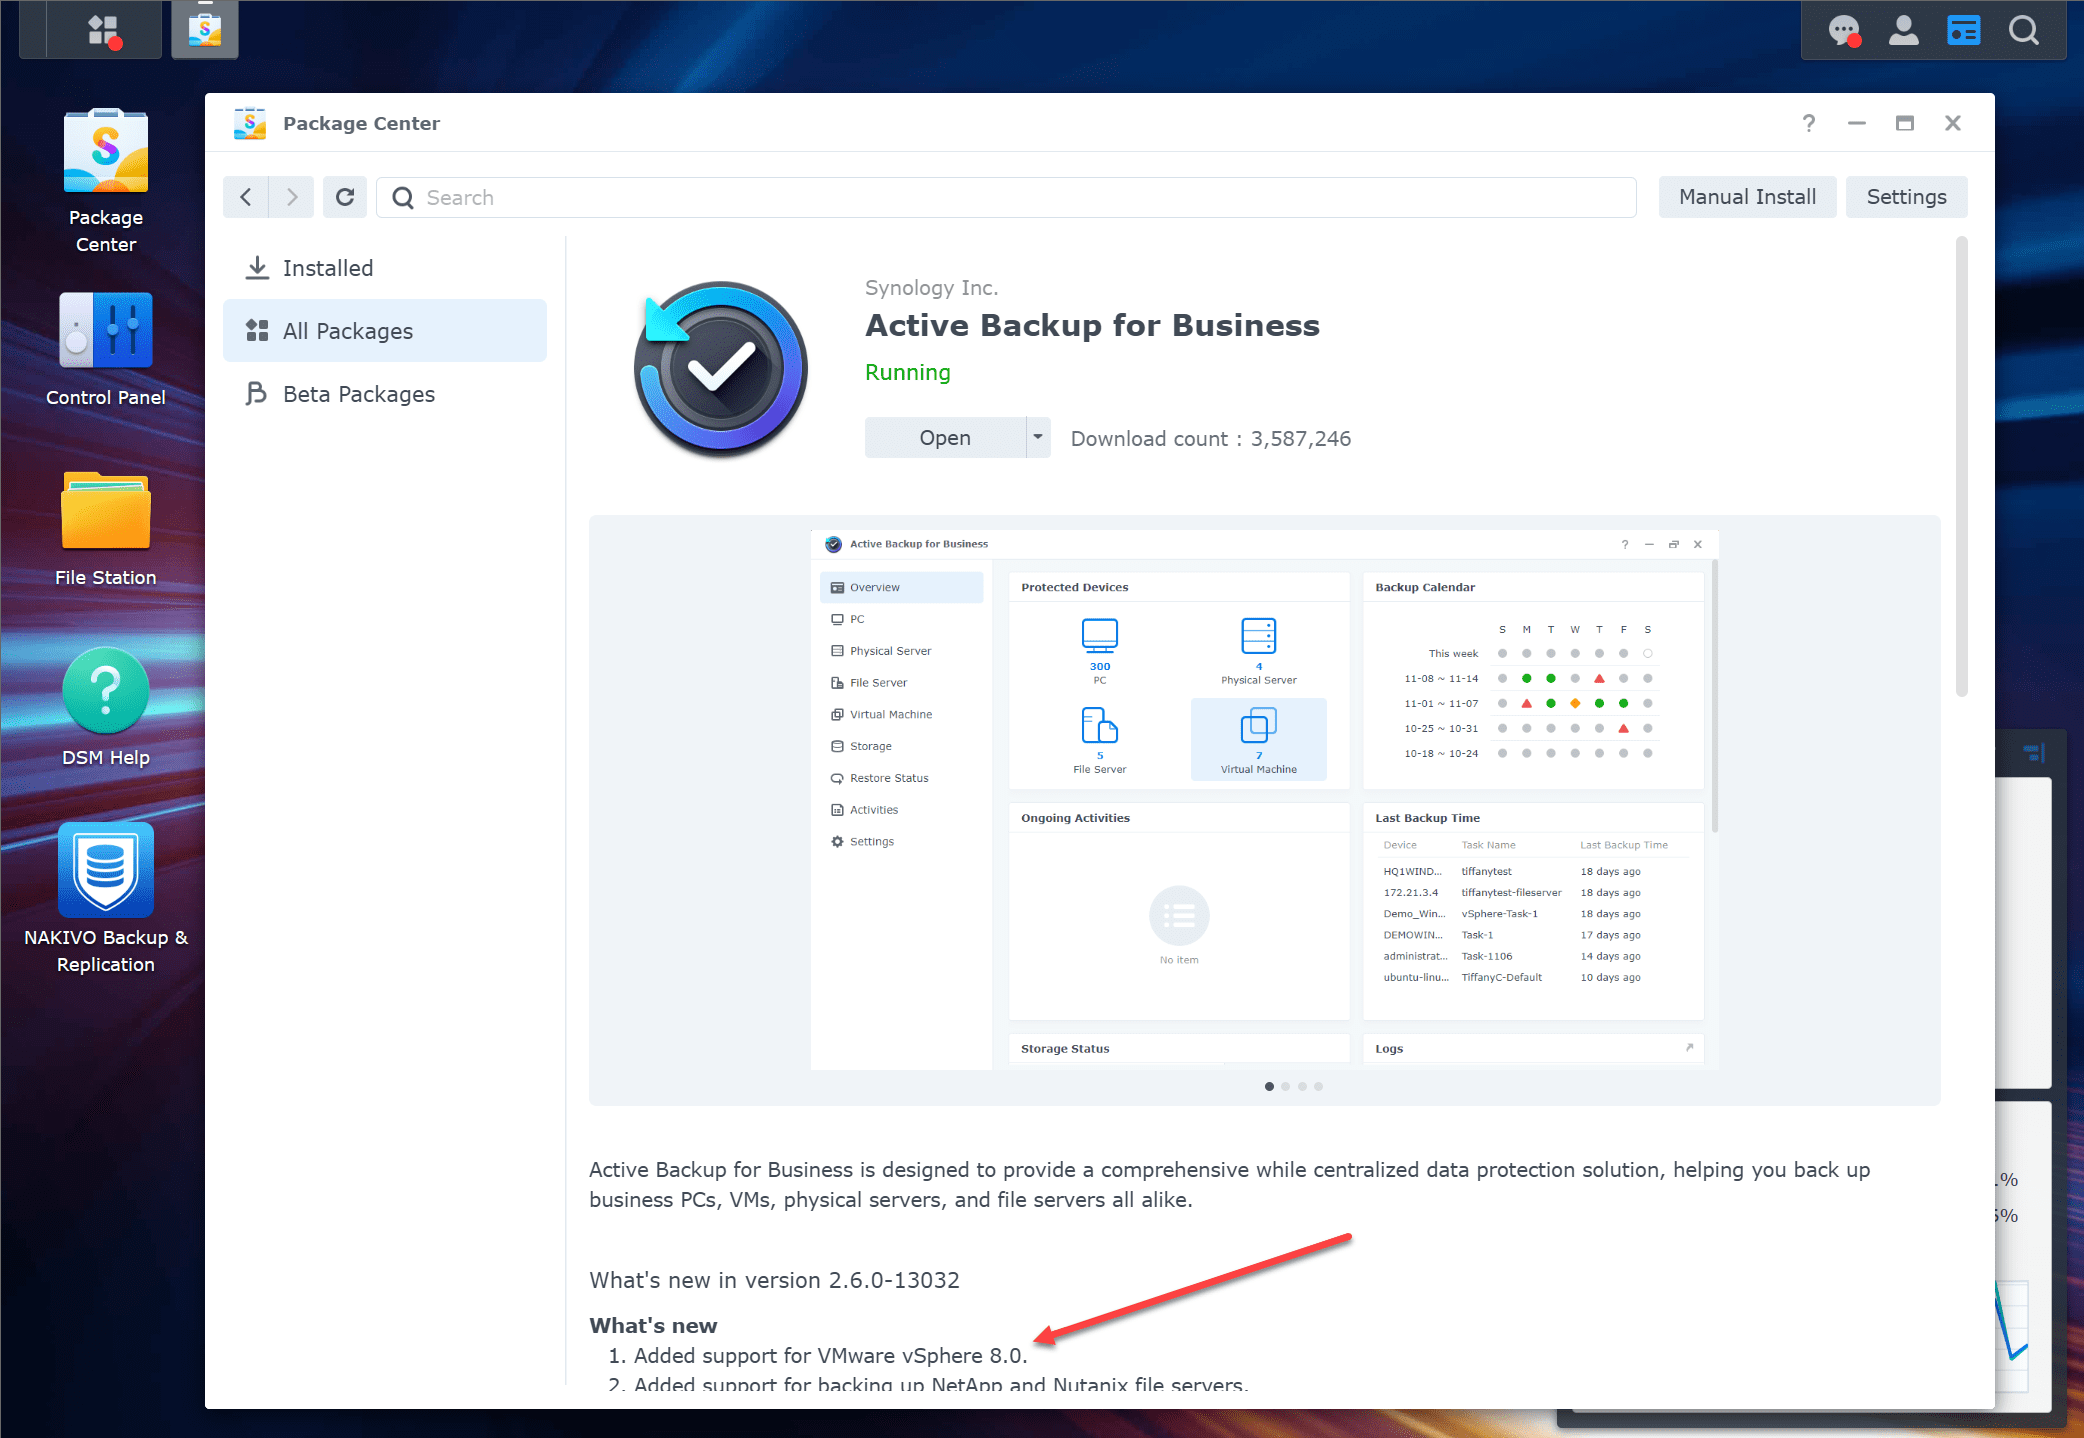Click the Manual Install button
The width and height of the screenshot is (2084, 1438).
(1747, 197)
